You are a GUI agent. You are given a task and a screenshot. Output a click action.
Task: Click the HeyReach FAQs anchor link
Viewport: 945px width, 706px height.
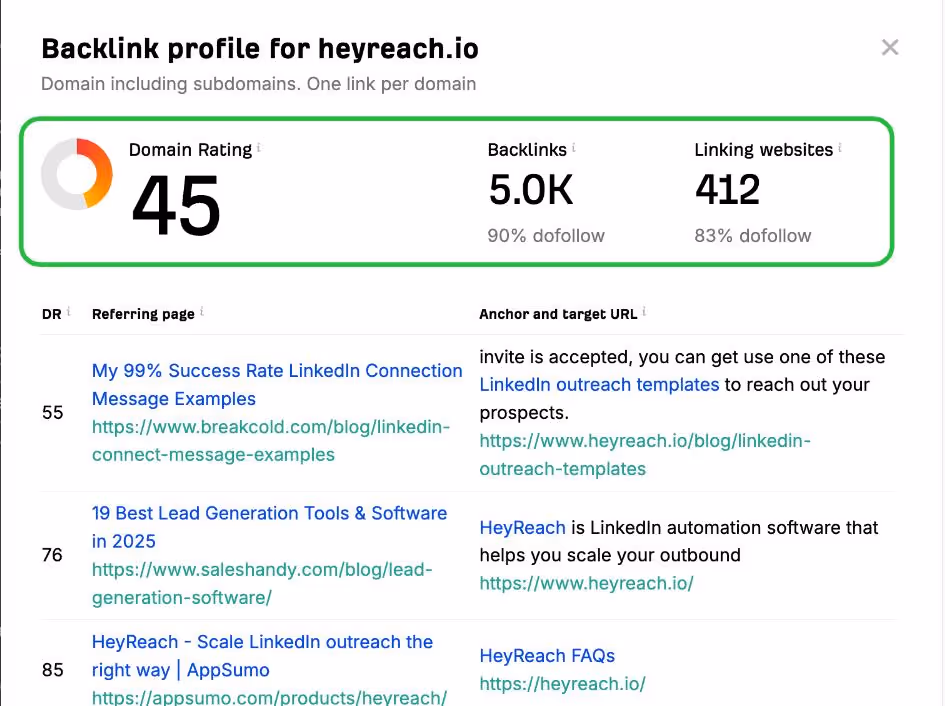point(547,656)
